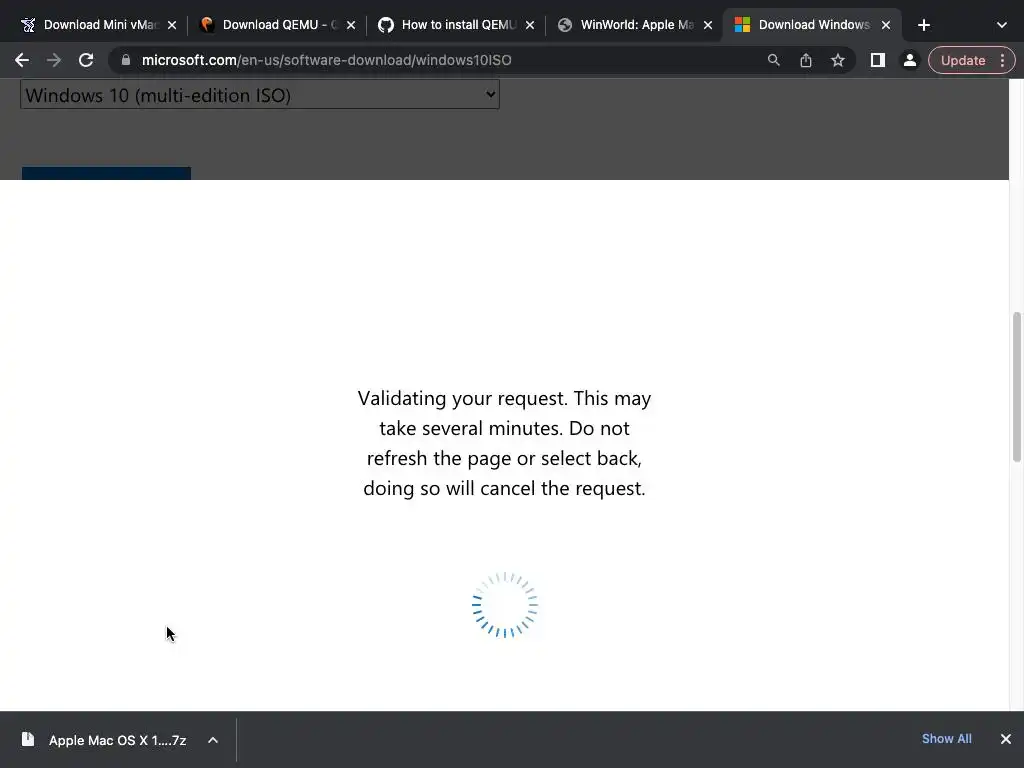Expand download item options chevron
1024x768 pixels.
coord(213,740)
